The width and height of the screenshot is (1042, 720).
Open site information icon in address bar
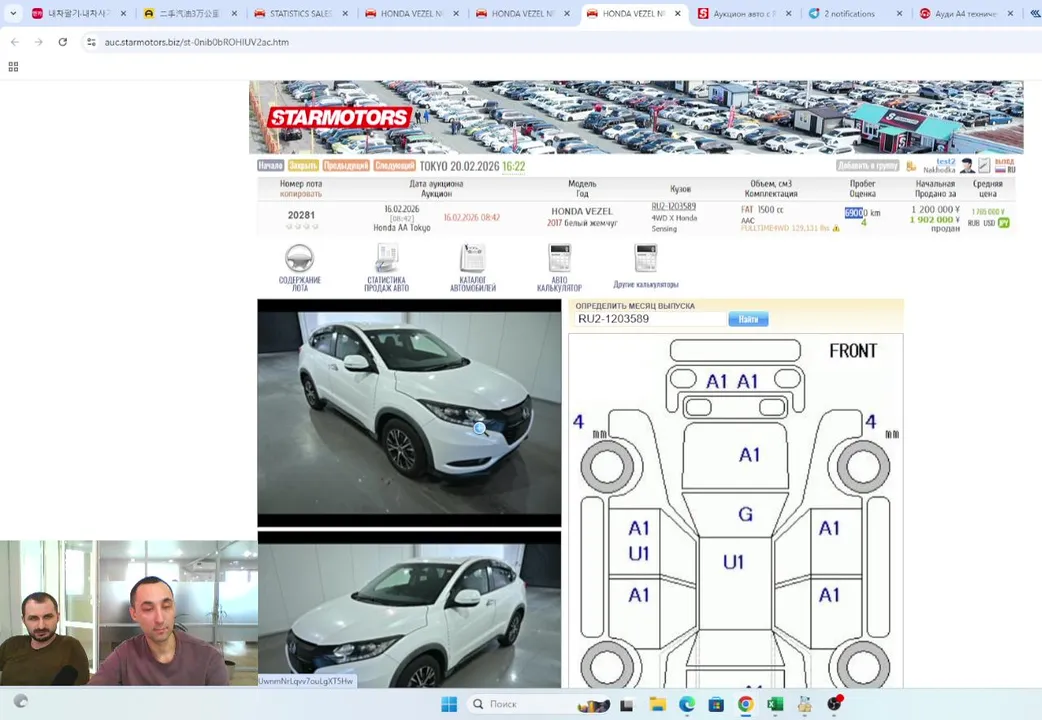[91, 42]
